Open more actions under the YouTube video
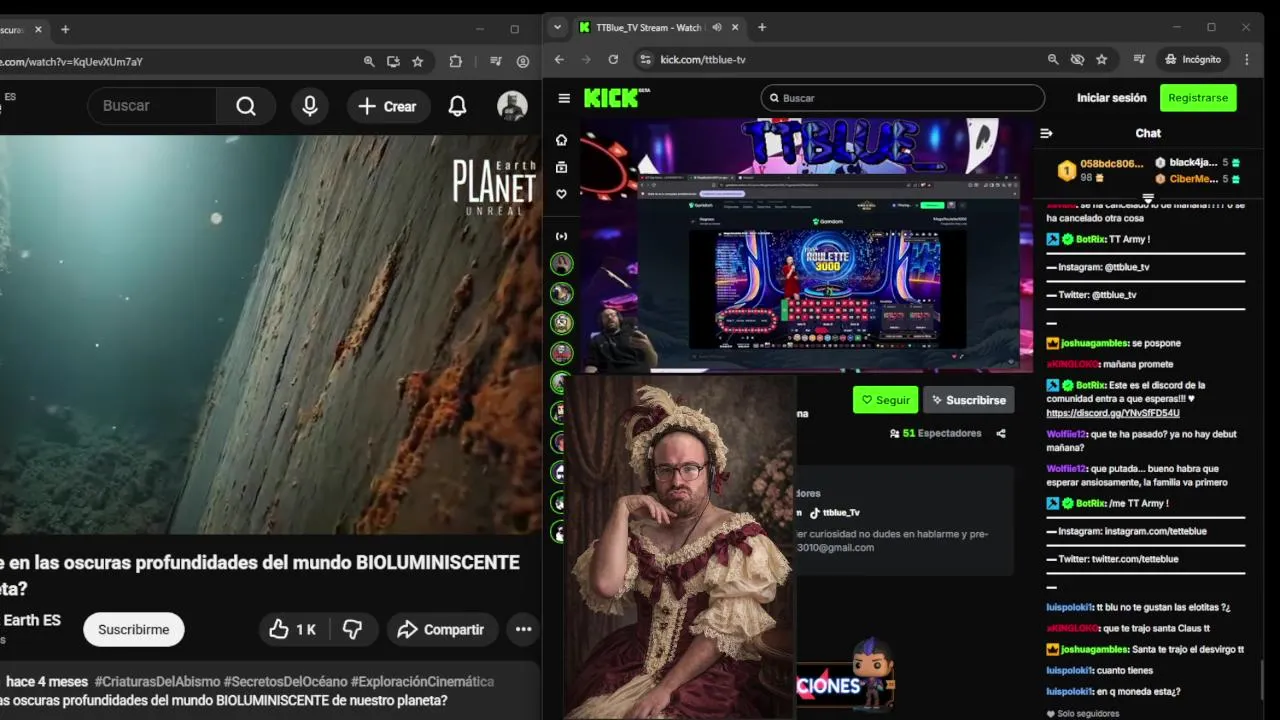Viewport: 1280px width, 720px height. click(523, 629)
